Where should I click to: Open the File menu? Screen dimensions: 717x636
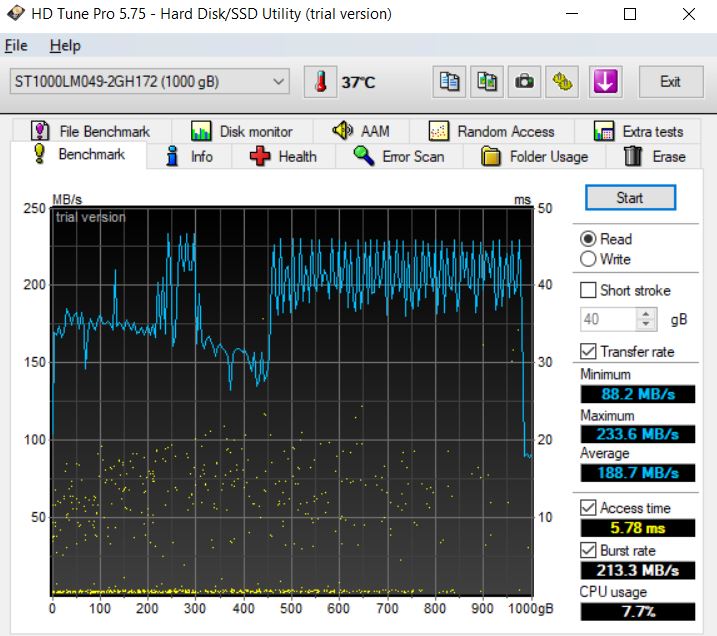(16, 46)
